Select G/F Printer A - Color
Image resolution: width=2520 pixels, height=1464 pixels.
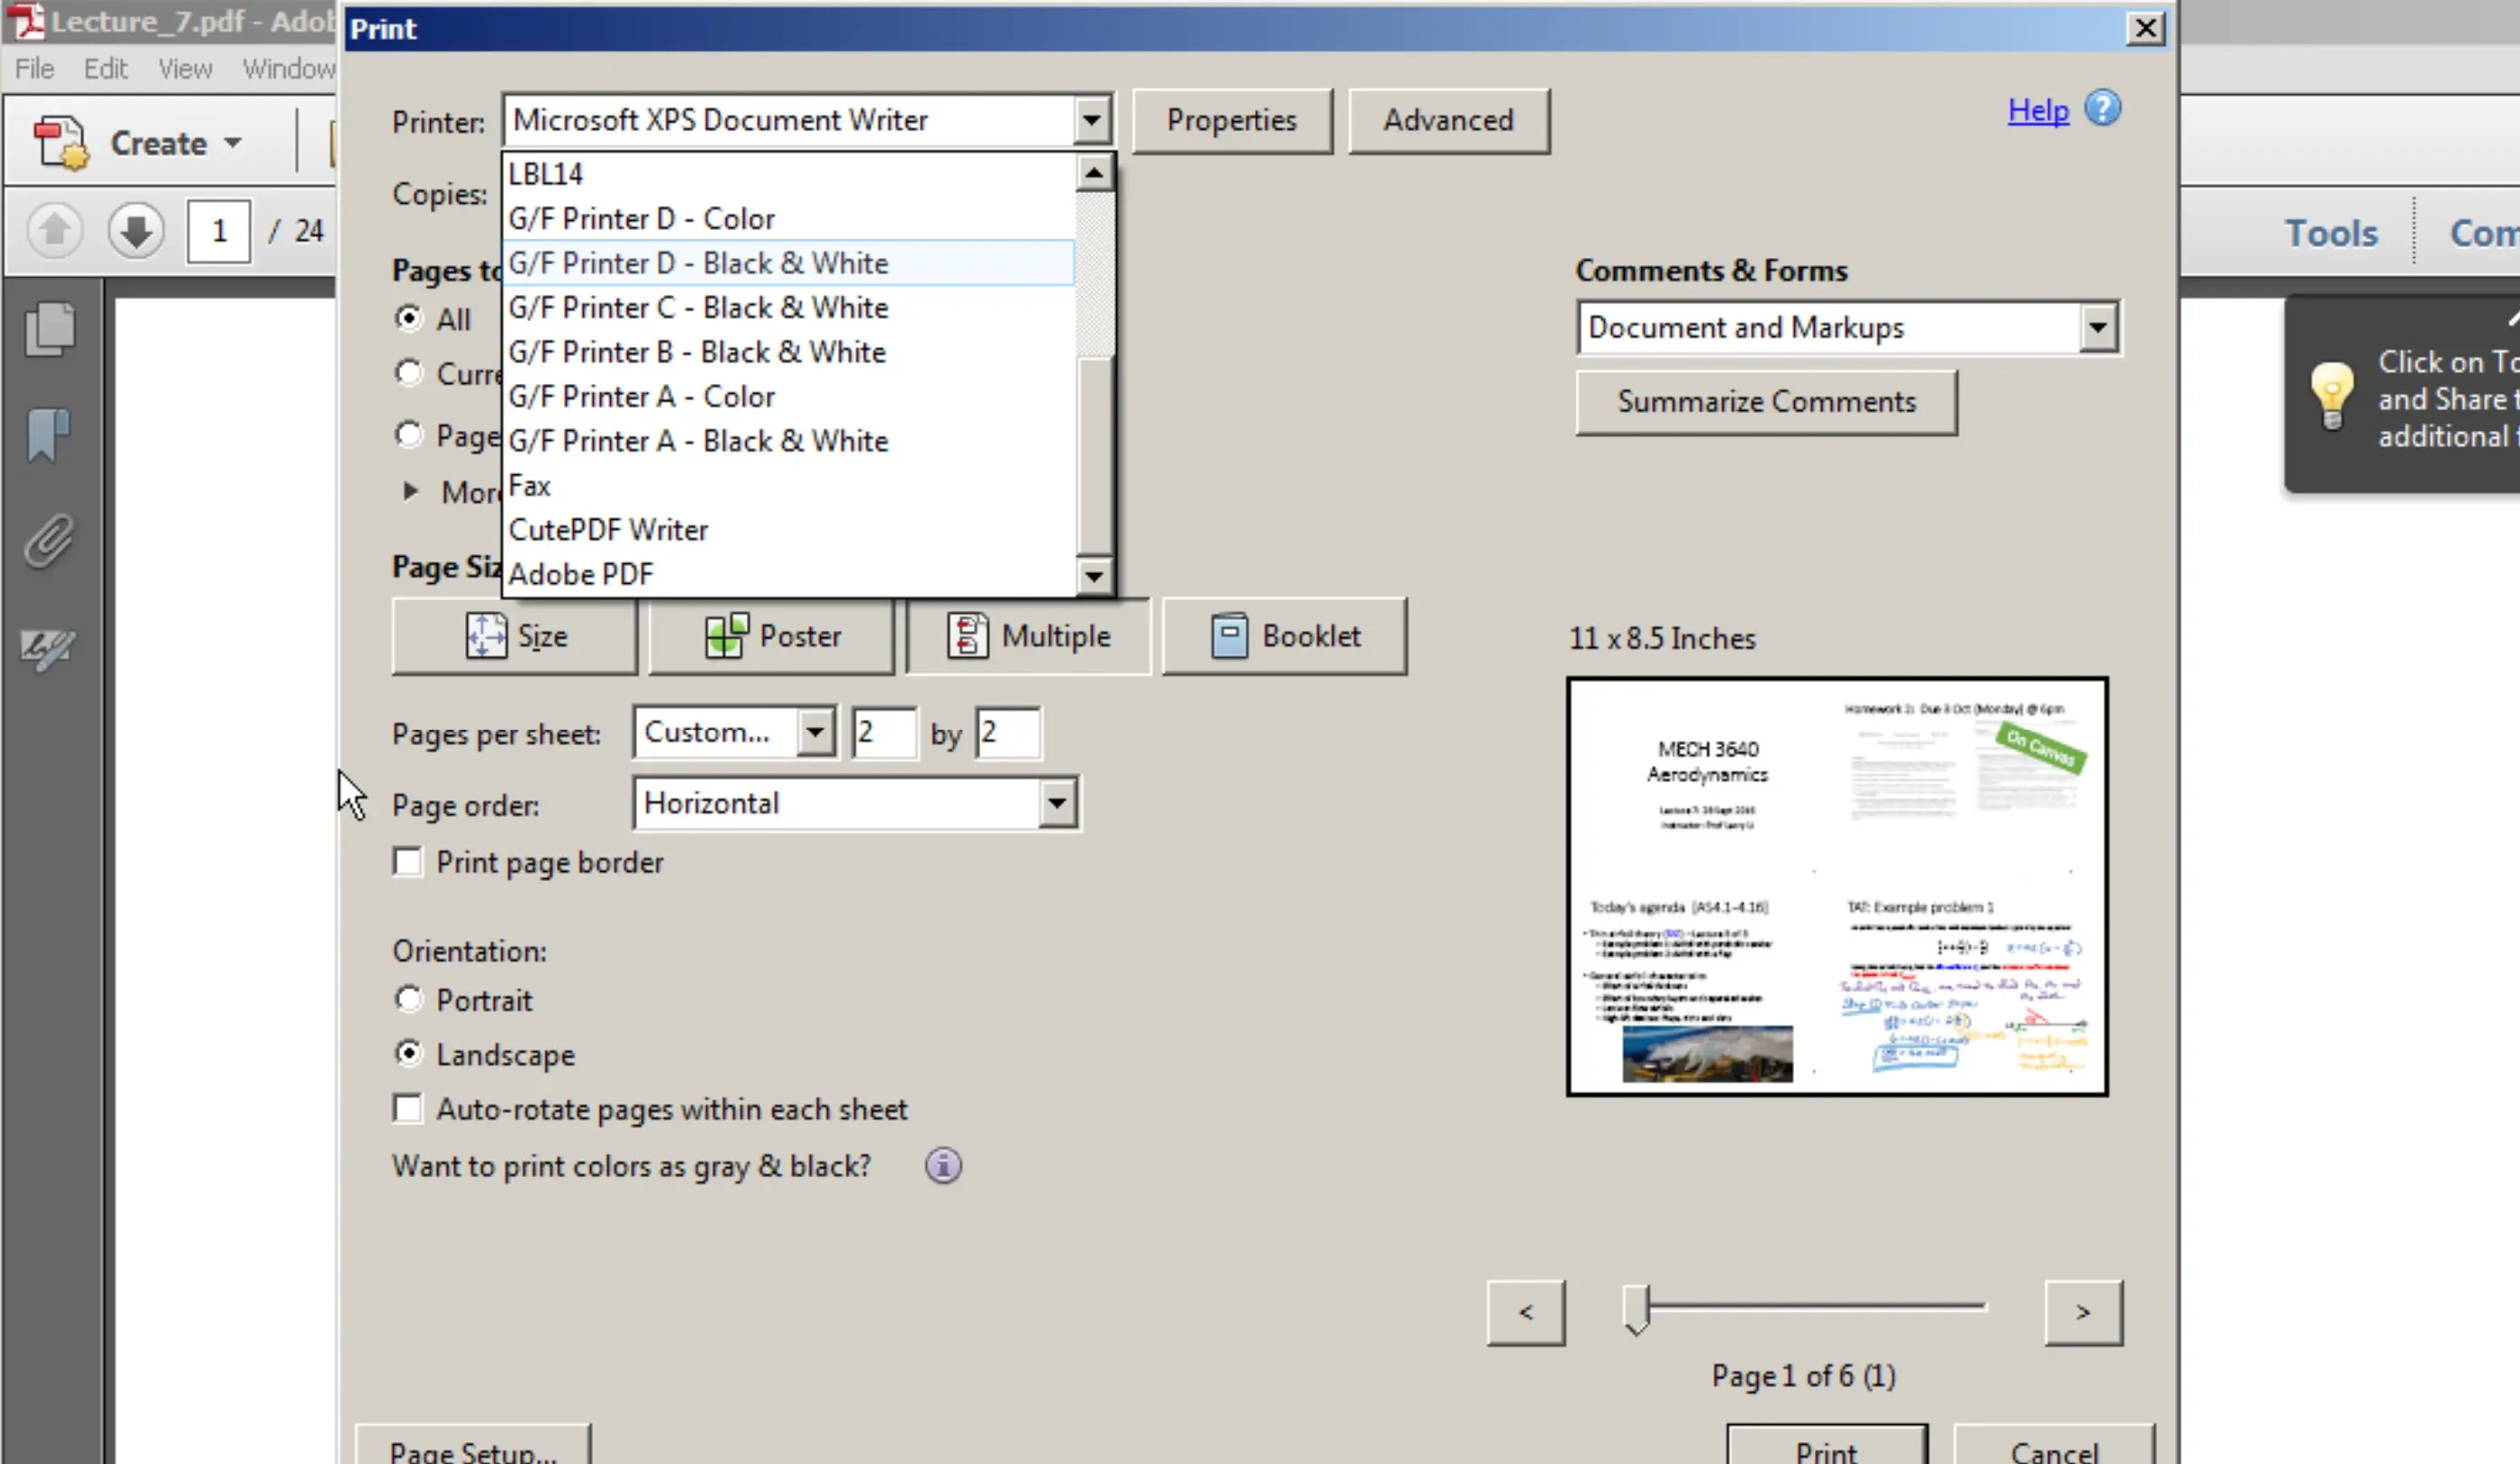coord(789,396)
